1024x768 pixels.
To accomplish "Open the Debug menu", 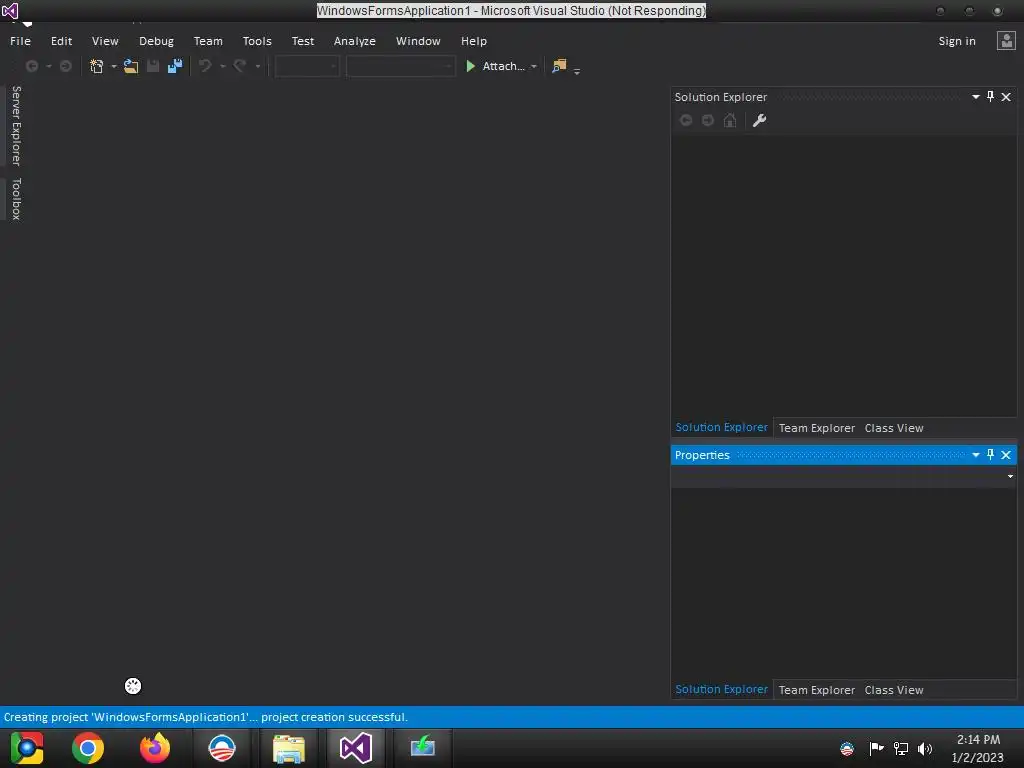I will 156,41.
